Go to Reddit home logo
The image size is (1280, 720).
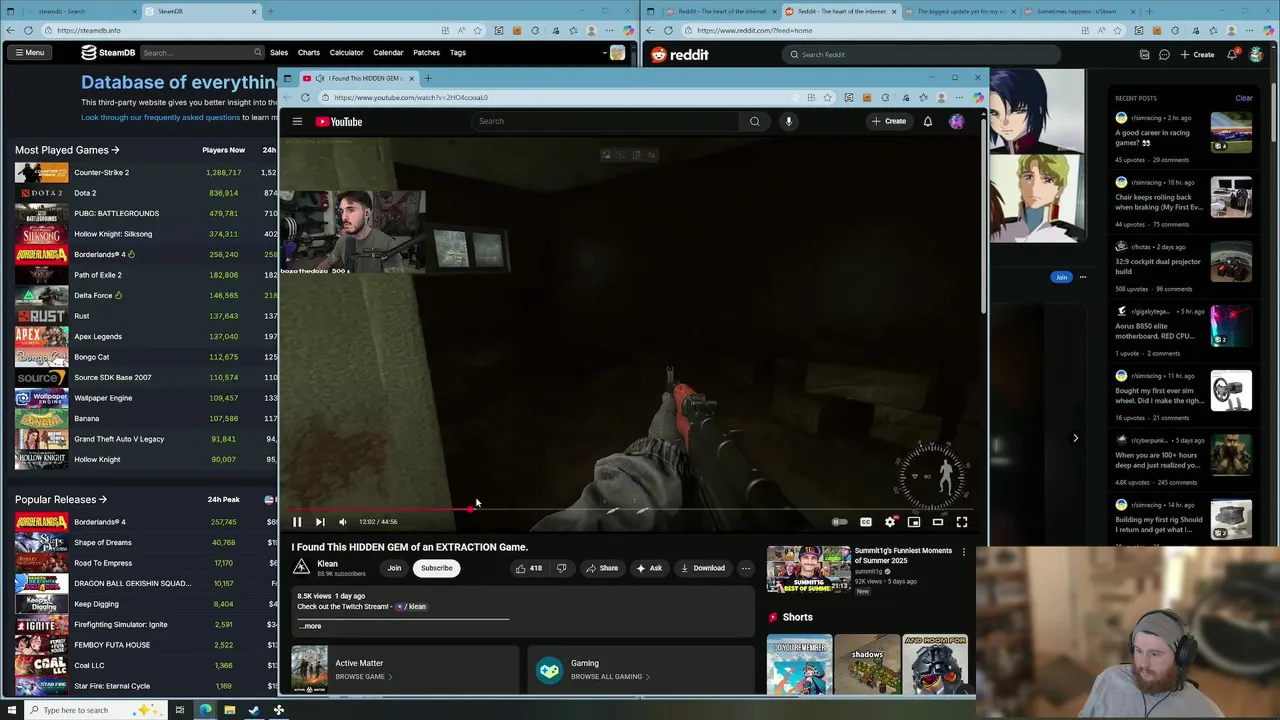point(680,54)
